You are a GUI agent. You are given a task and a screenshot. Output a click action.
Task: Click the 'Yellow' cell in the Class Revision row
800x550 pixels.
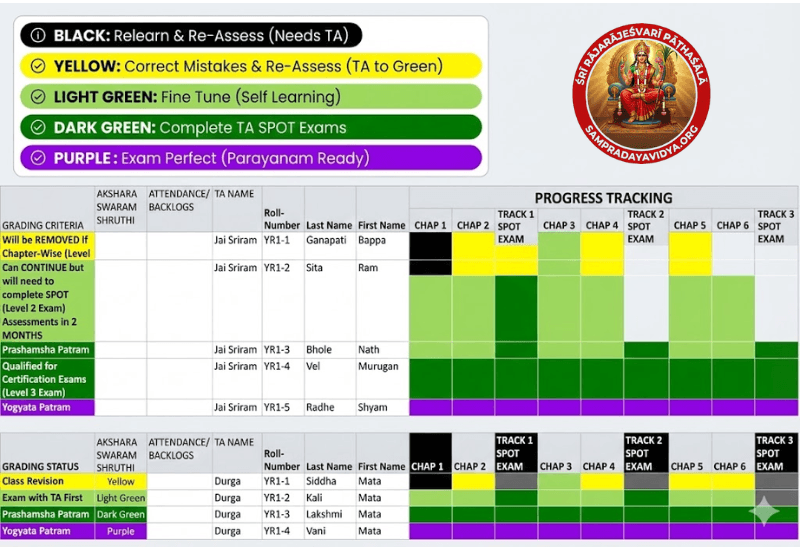120,481
